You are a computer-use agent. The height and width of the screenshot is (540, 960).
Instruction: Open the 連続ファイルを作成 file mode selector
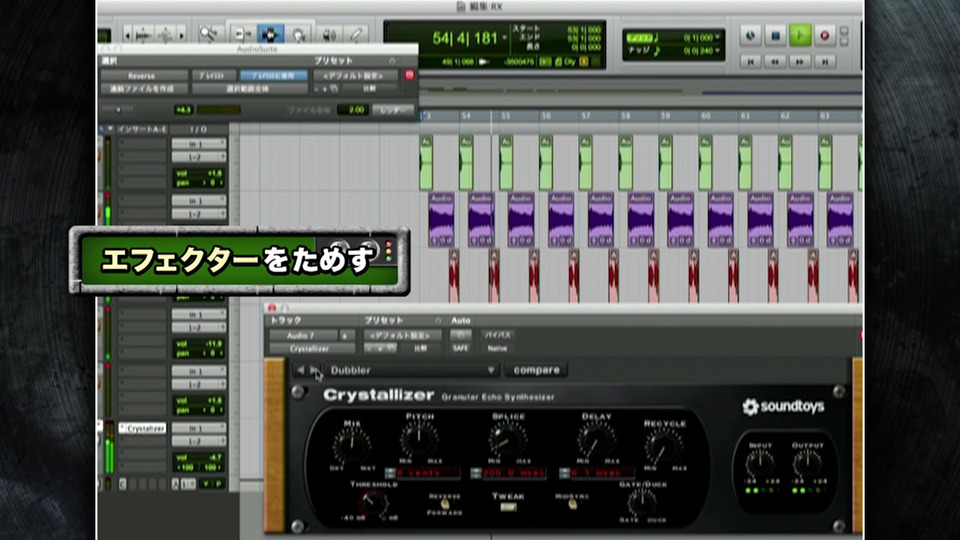pos(143,89)
